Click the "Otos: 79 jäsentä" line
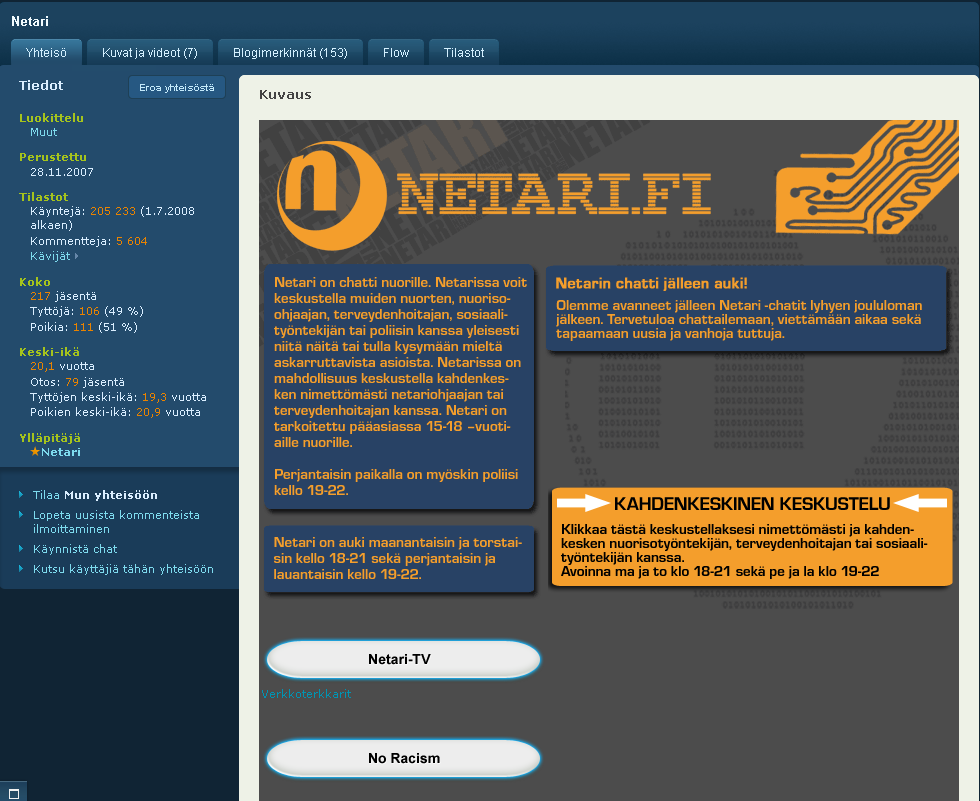This screenshot has width=980, height=801. coord(78,382)
